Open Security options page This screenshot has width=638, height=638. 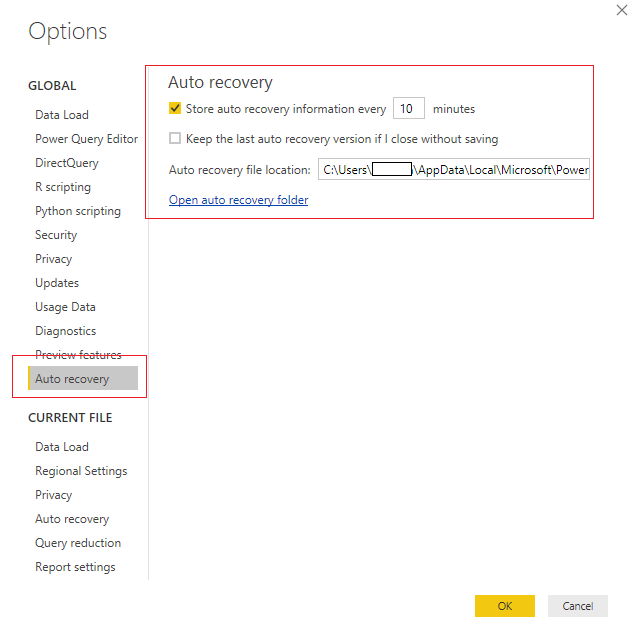click(56, 235)
